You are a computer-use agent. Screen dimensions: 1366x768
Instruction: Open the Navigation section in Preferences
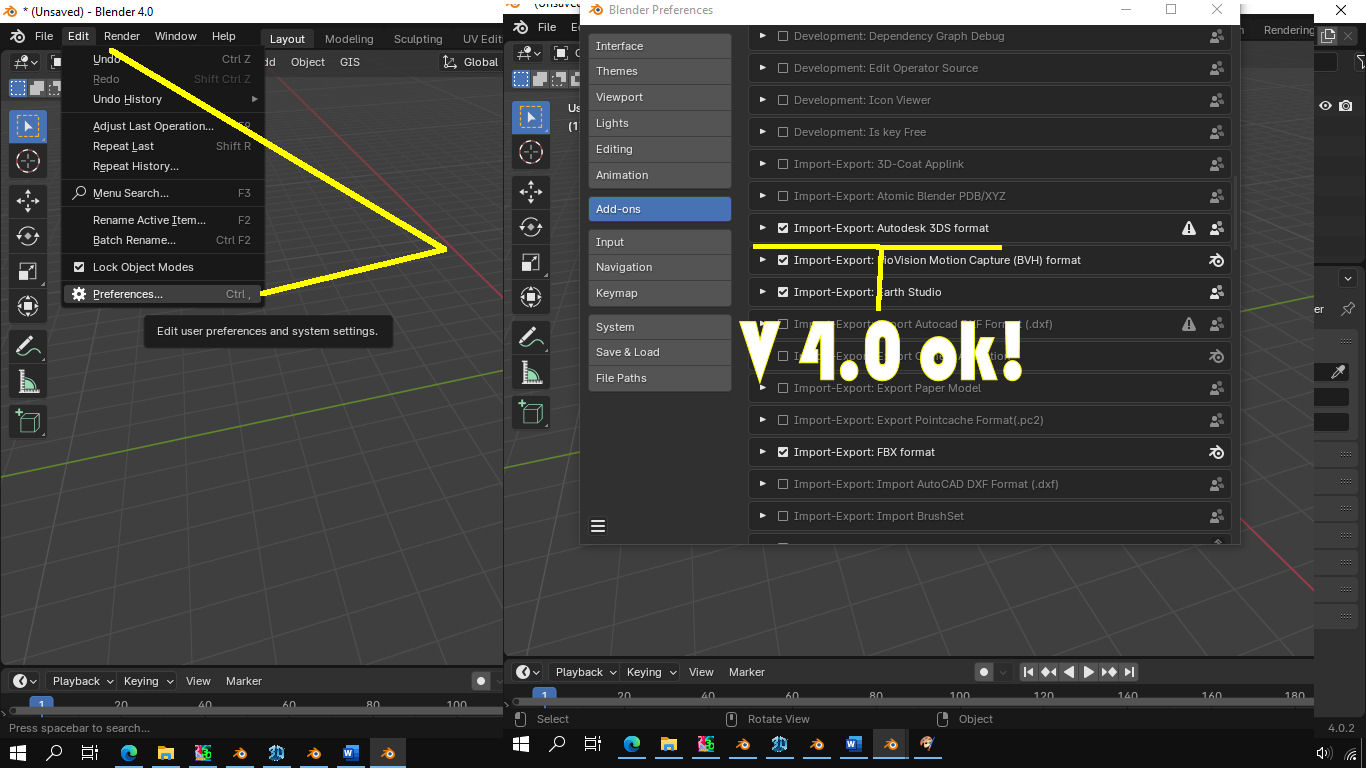tap(660, 267)
